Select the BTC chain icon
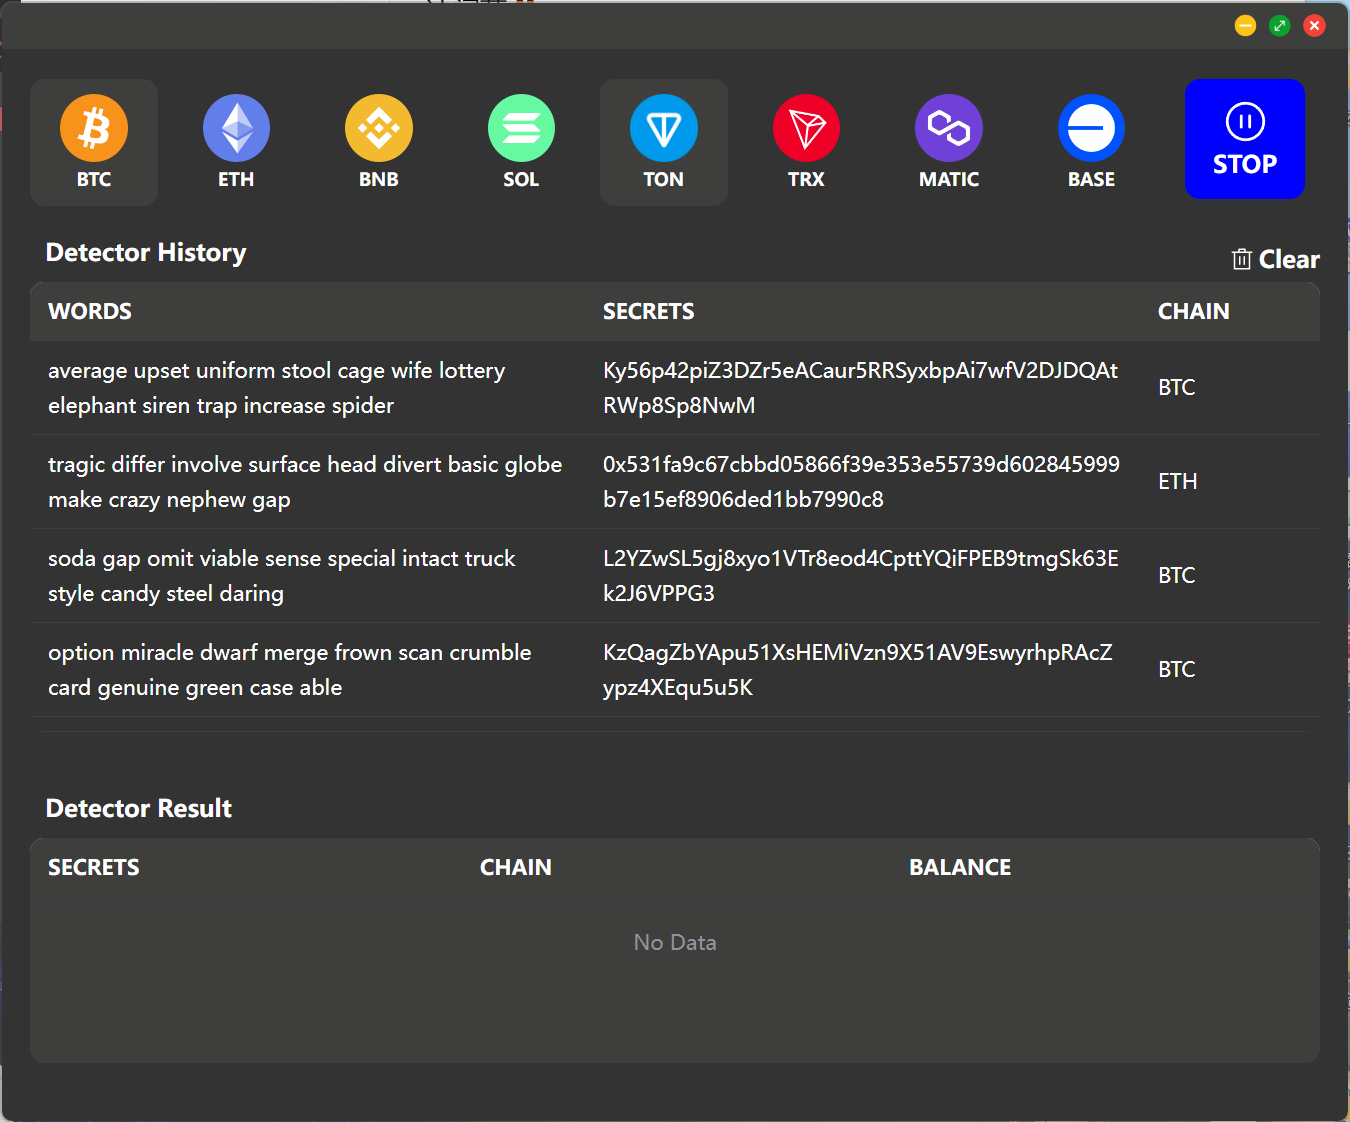1350x1122 pixels. [94, 129]
